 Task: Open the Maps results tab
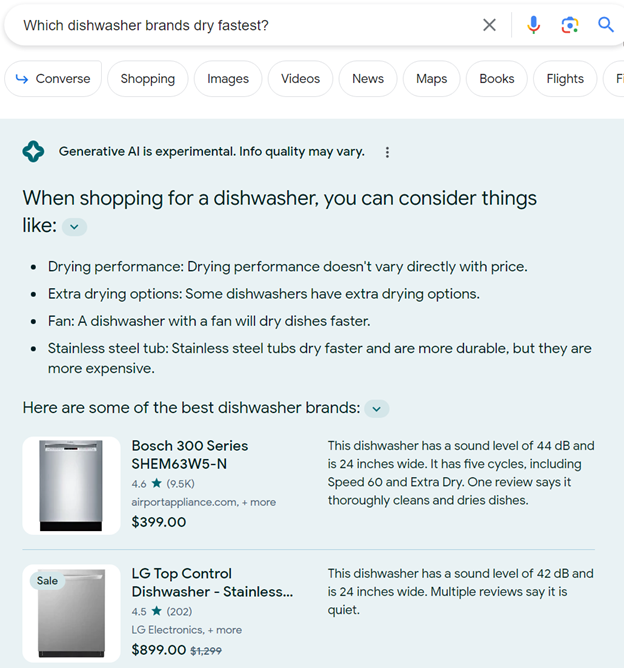pos(431,79)
